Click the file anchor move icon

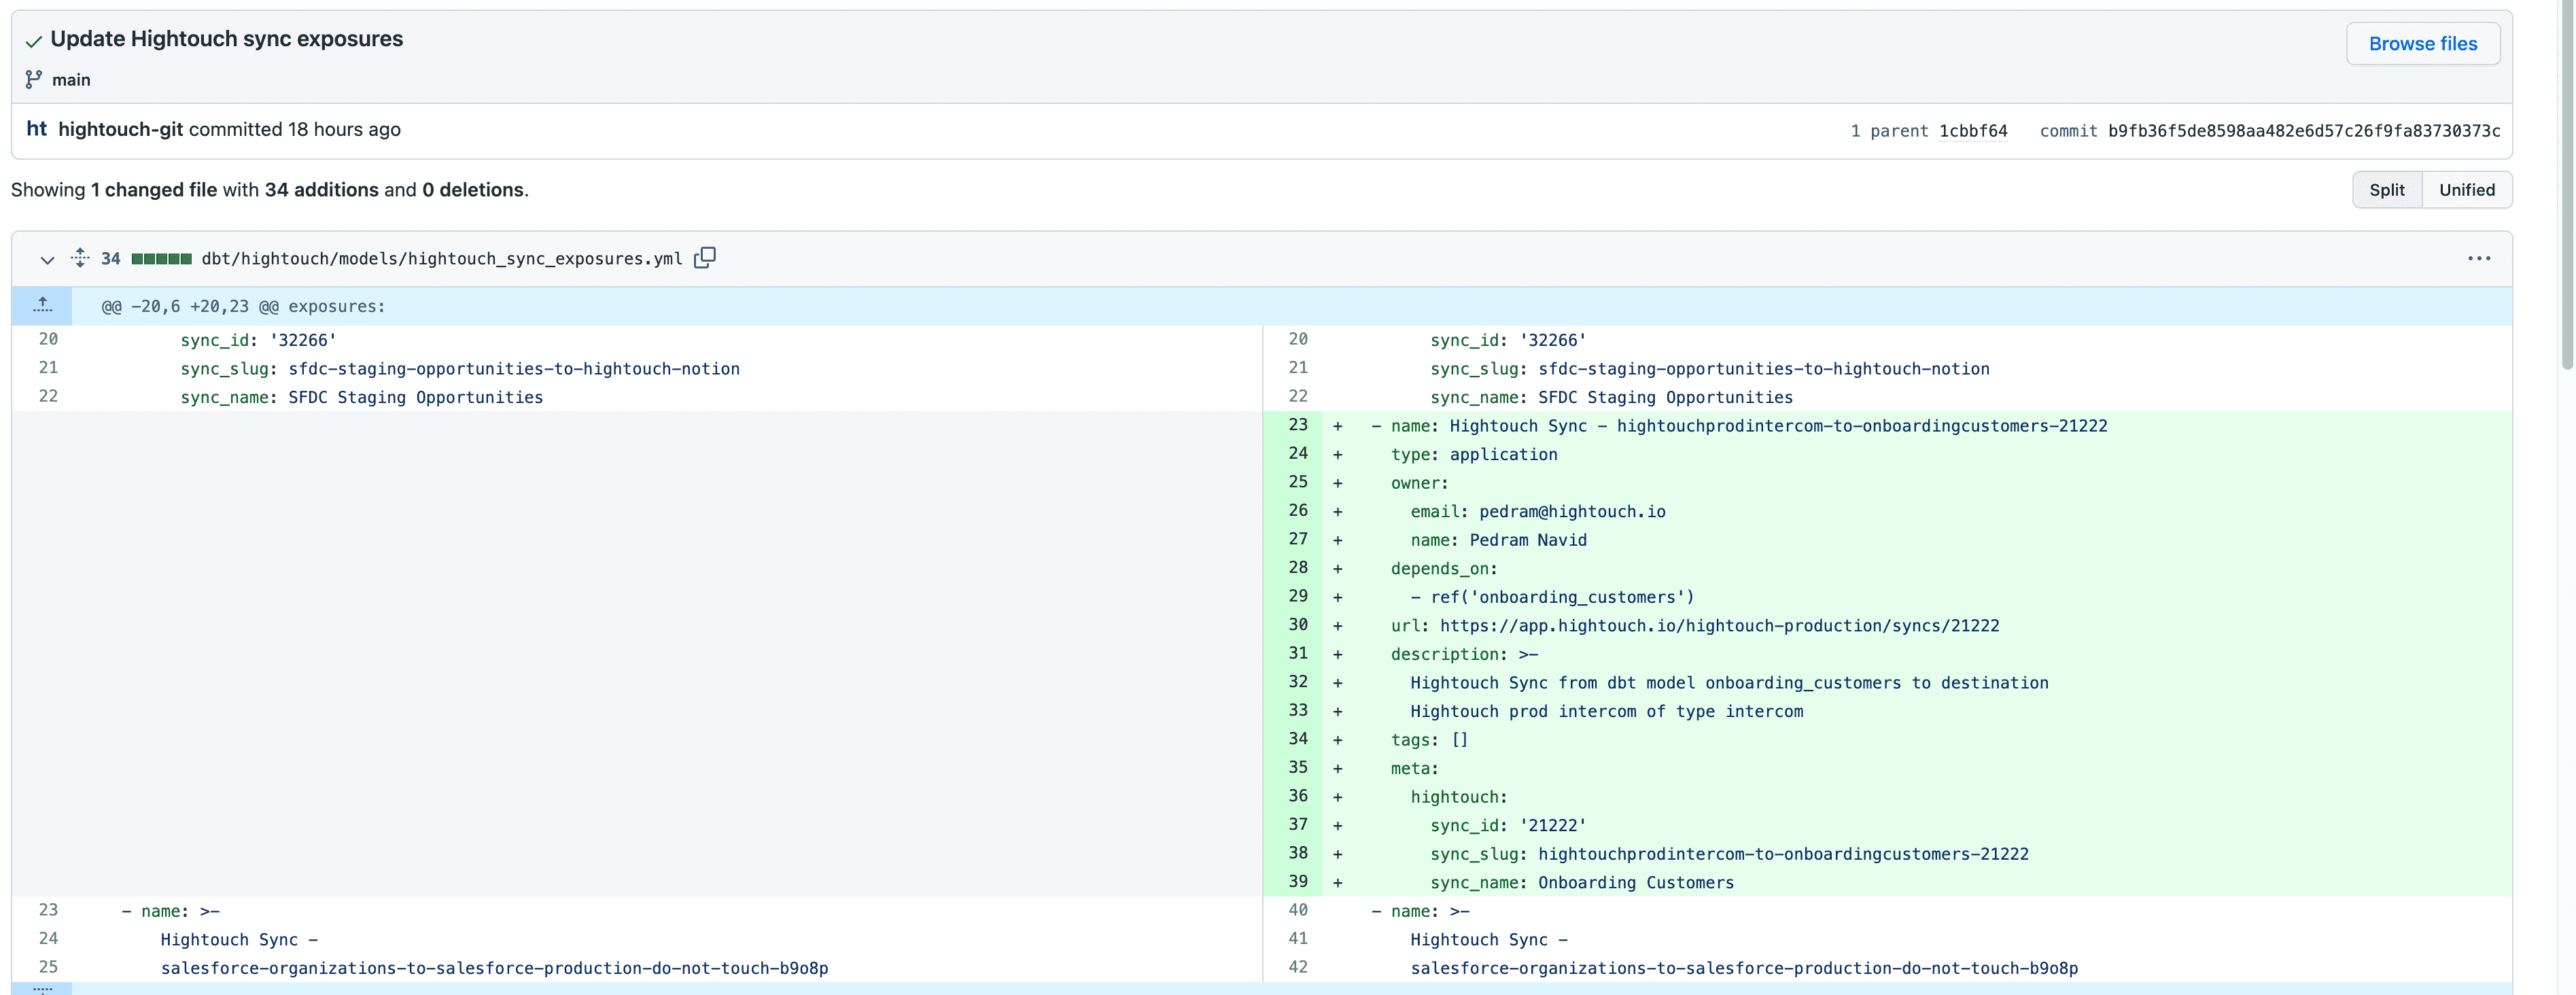pos(79,258)
